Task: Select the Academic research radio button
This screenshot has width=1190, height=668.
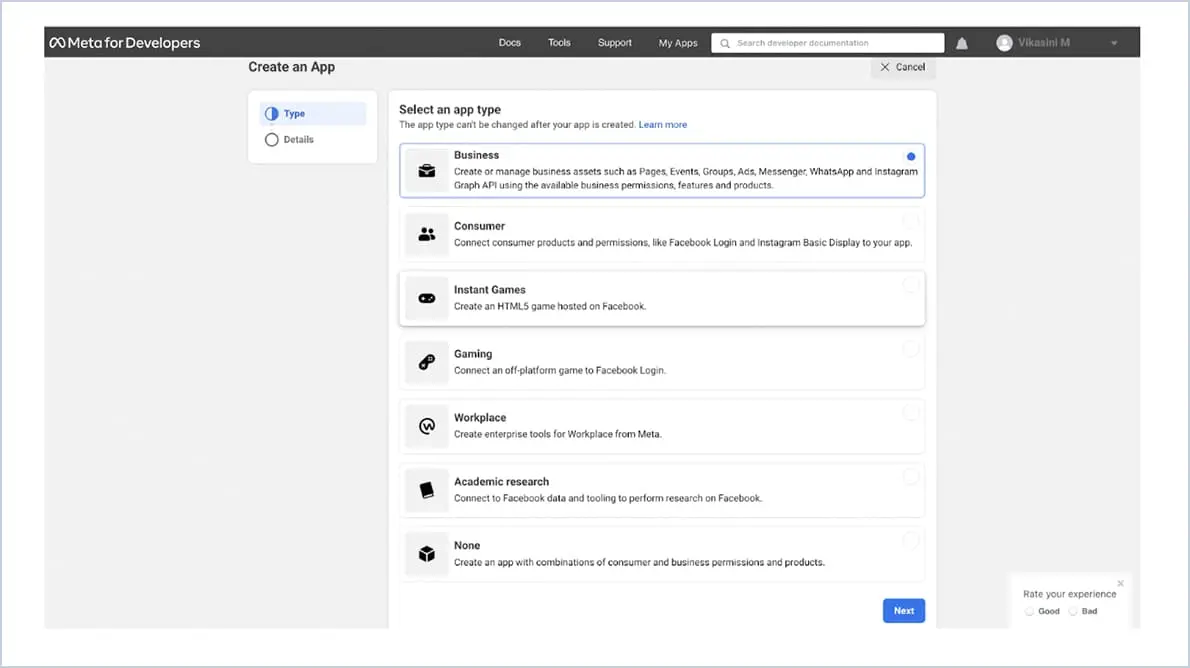Action: (x=911, y=476)
